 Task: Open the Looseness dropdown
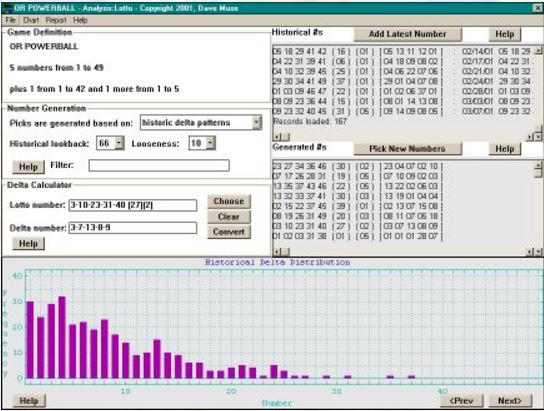point(211,143)
